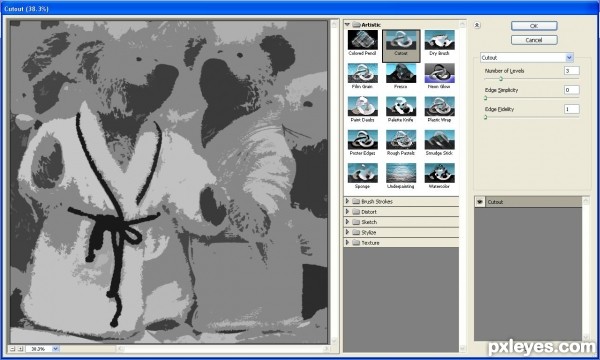Image resolution: width=600 pixels, height=360 pixels.
Task: Choose the Watercolor filter thumbnail
Action: click(x=440, y=173)
